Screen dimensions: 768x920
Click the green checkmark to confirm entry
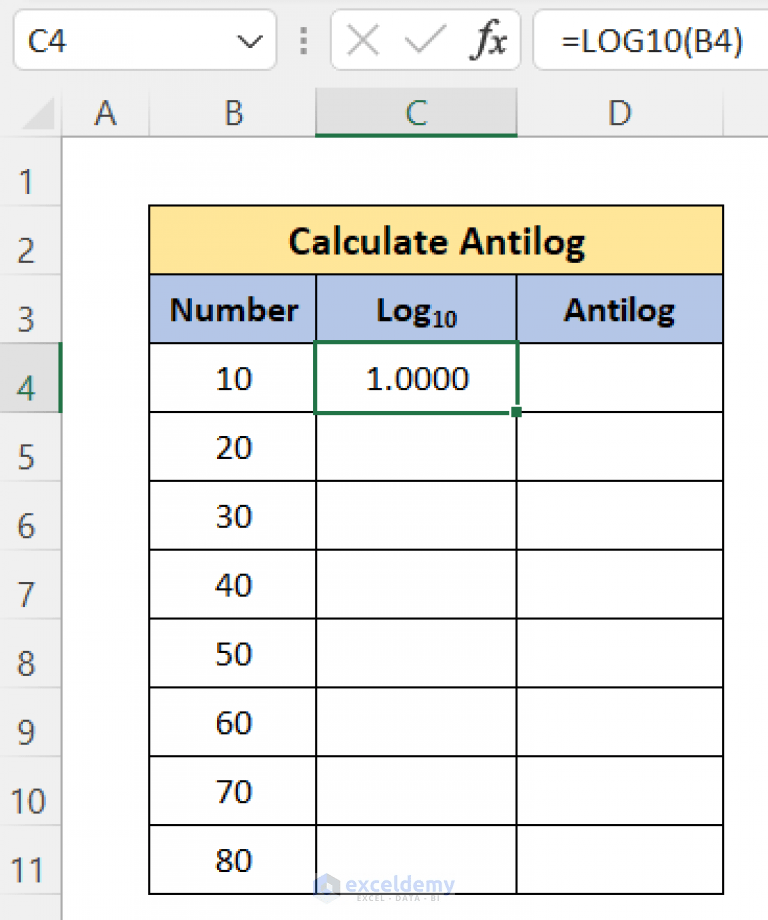tap(424, 40)
